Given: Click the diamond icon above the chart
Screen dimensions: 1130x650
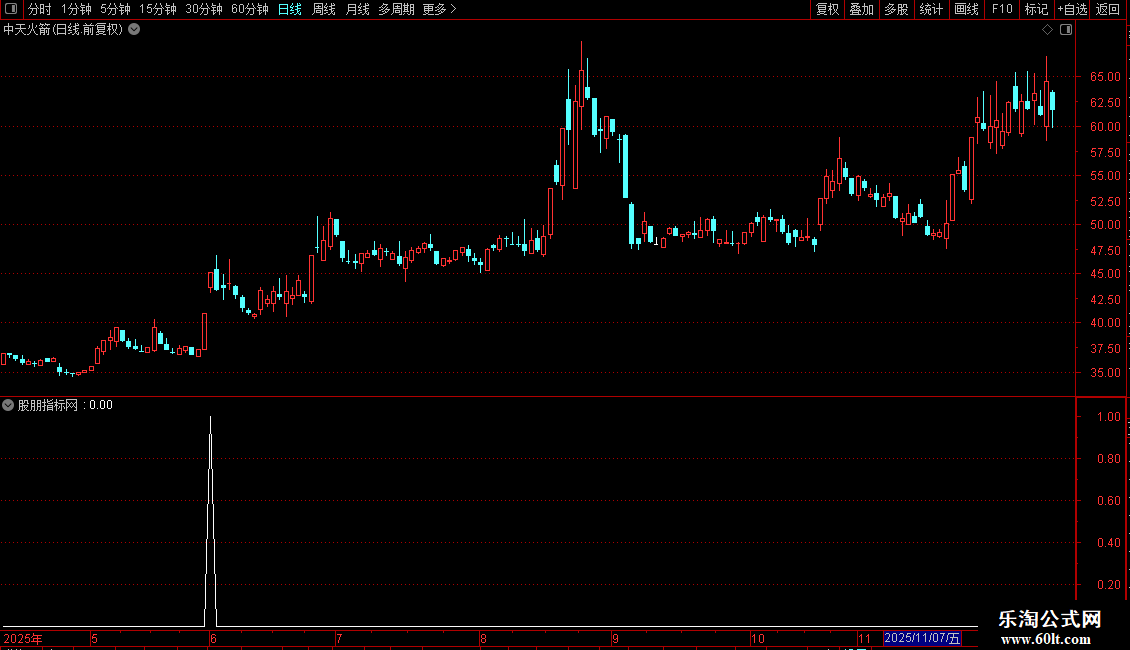Looking at the screenshot, I should pos(1048,30).
